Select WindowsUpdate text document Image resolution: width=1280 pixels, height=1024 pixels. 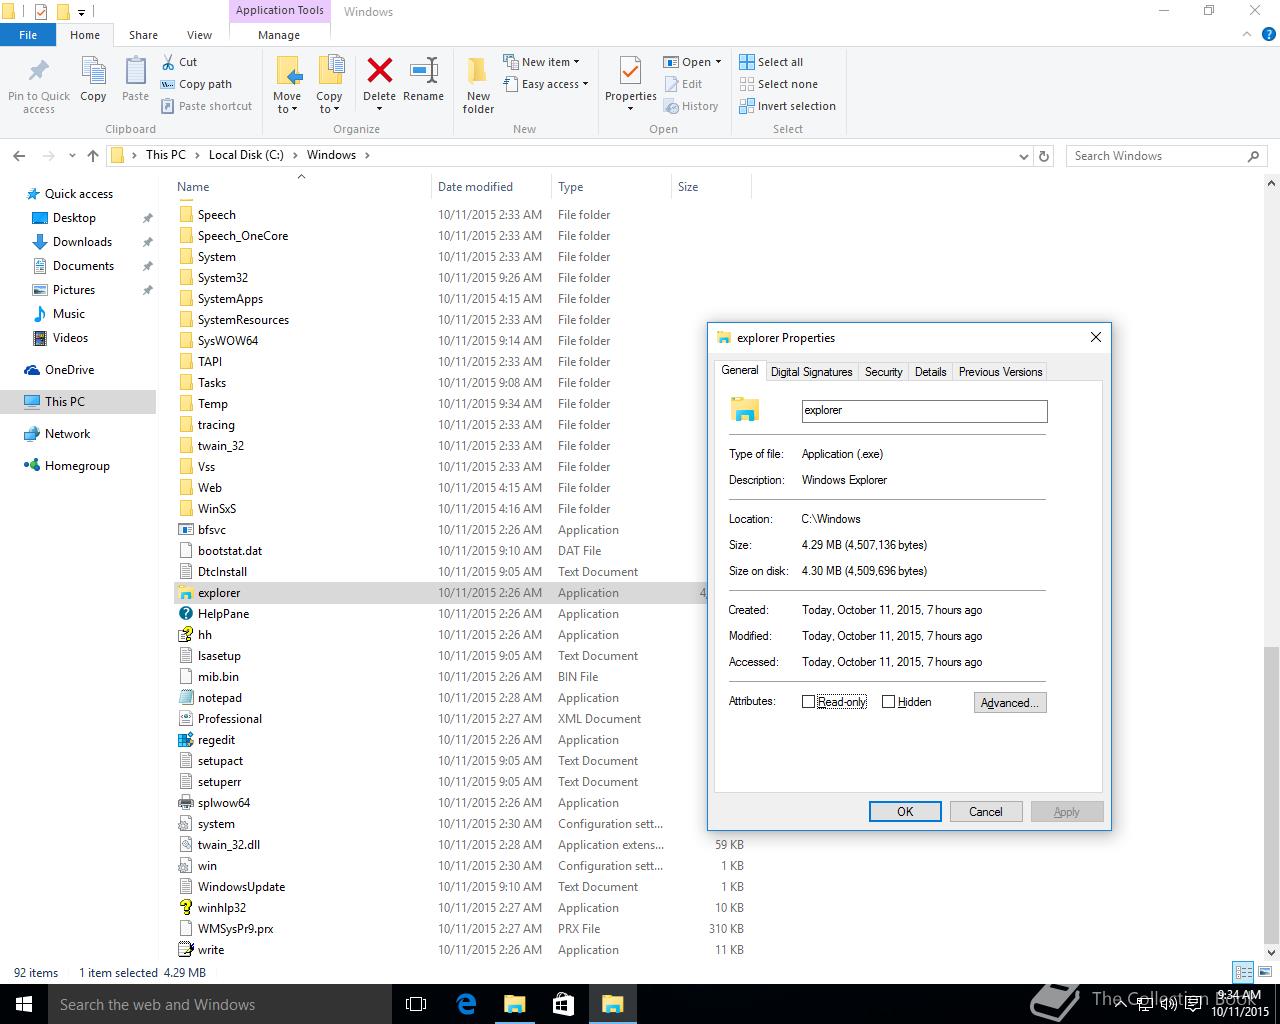[x=241, y=887]
